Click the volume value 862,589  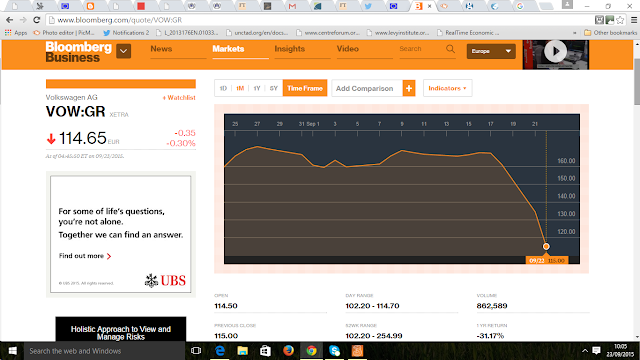coord(492,306)
